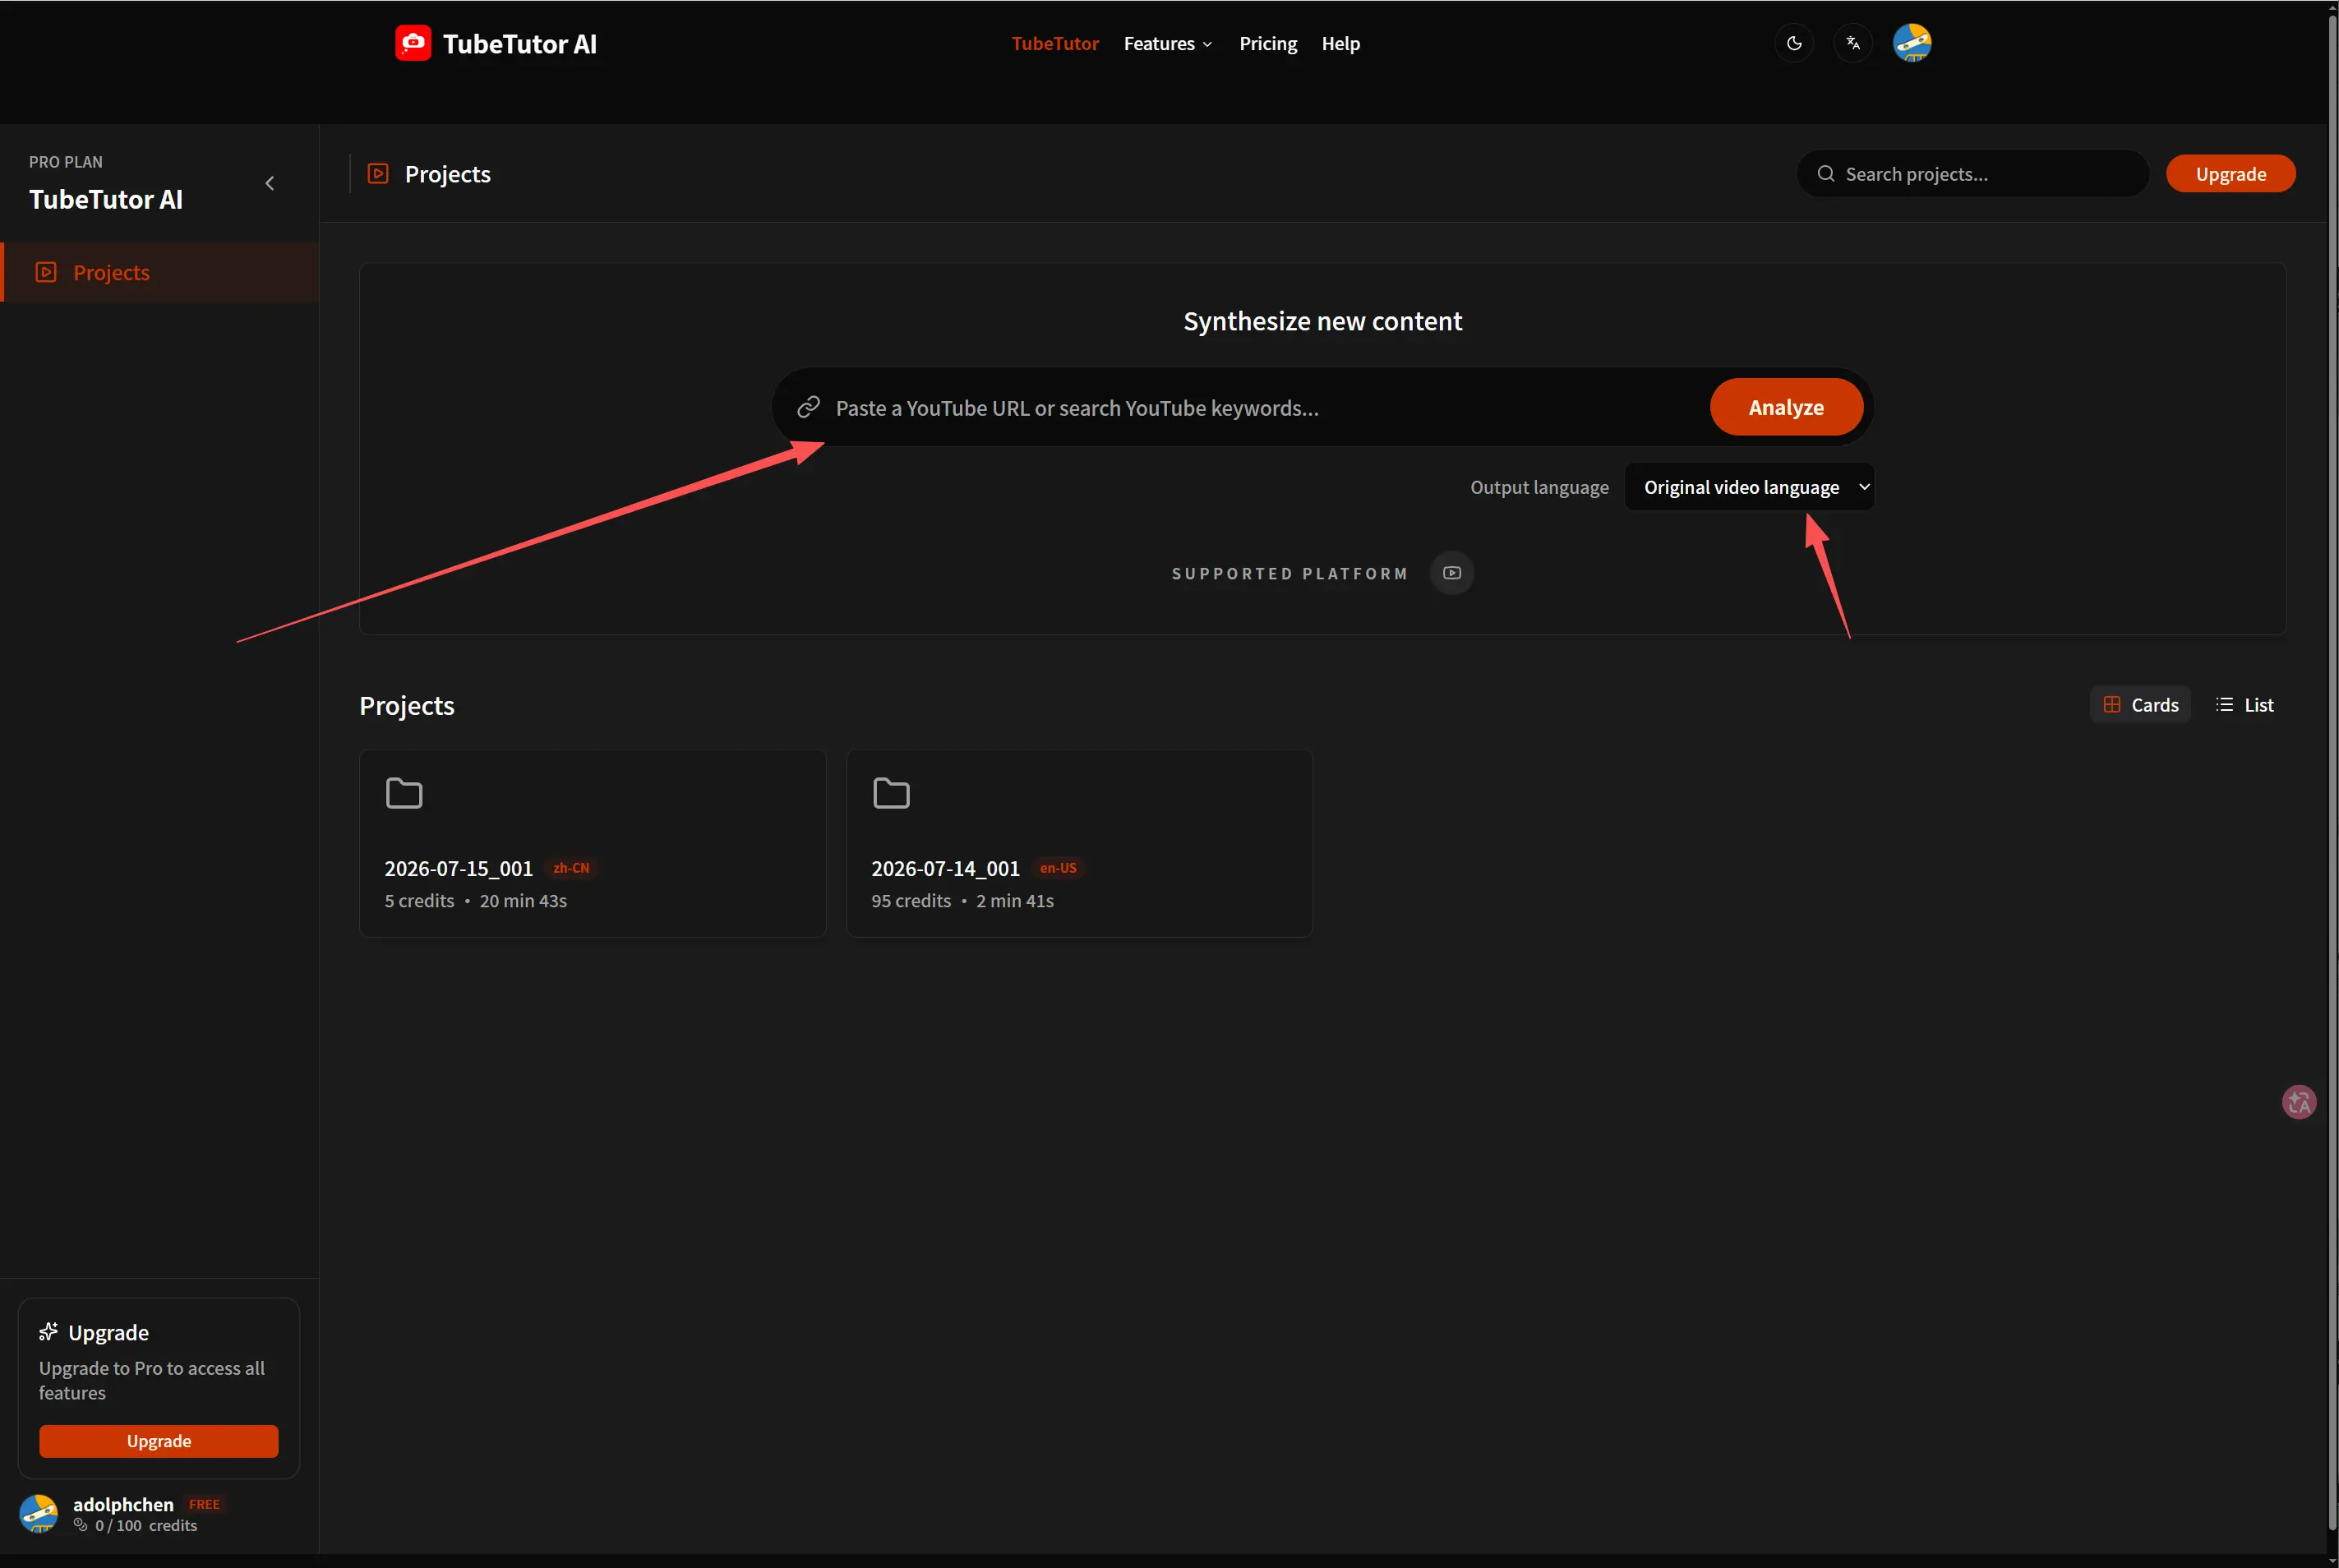Click the TubeTutor AI sidebar title

[x=106, y=200]
